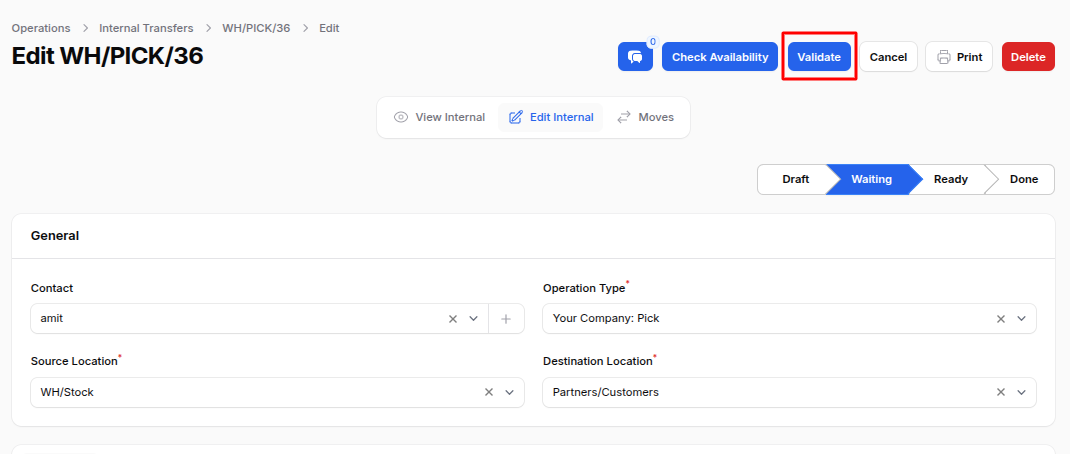Click the red Delete button
Viewport: 1070px width, 454px height.
coord(1028,57)
